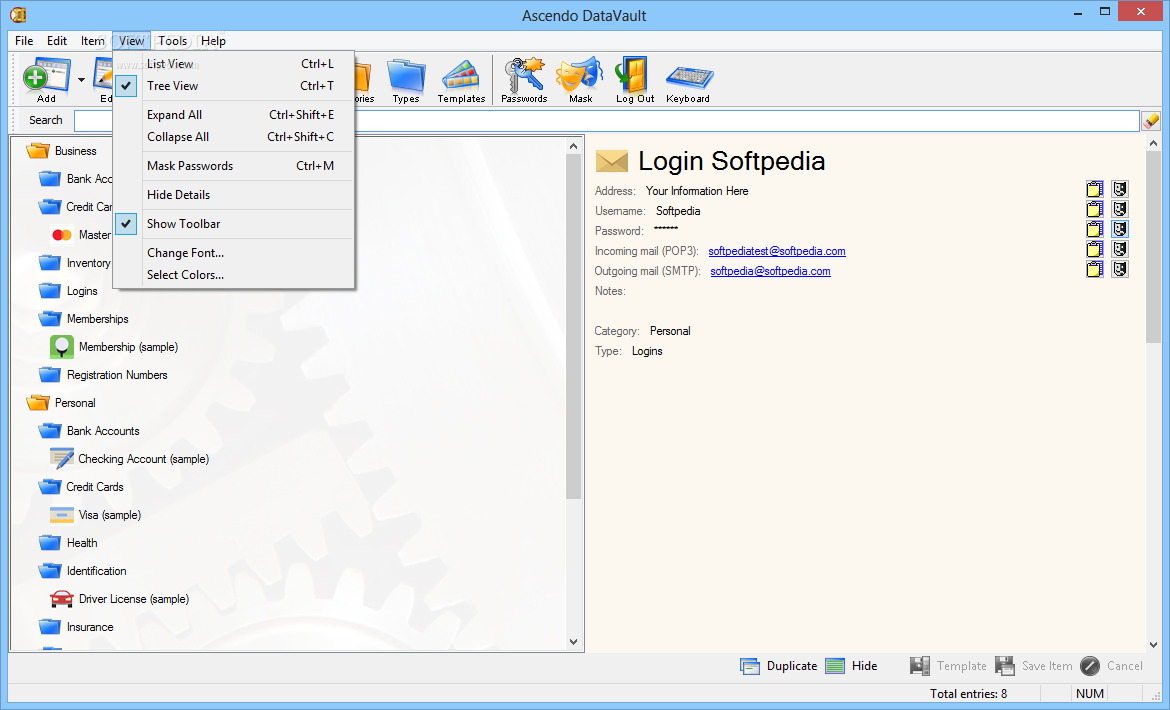Open Change Font... menu entry

coord(234,254)
